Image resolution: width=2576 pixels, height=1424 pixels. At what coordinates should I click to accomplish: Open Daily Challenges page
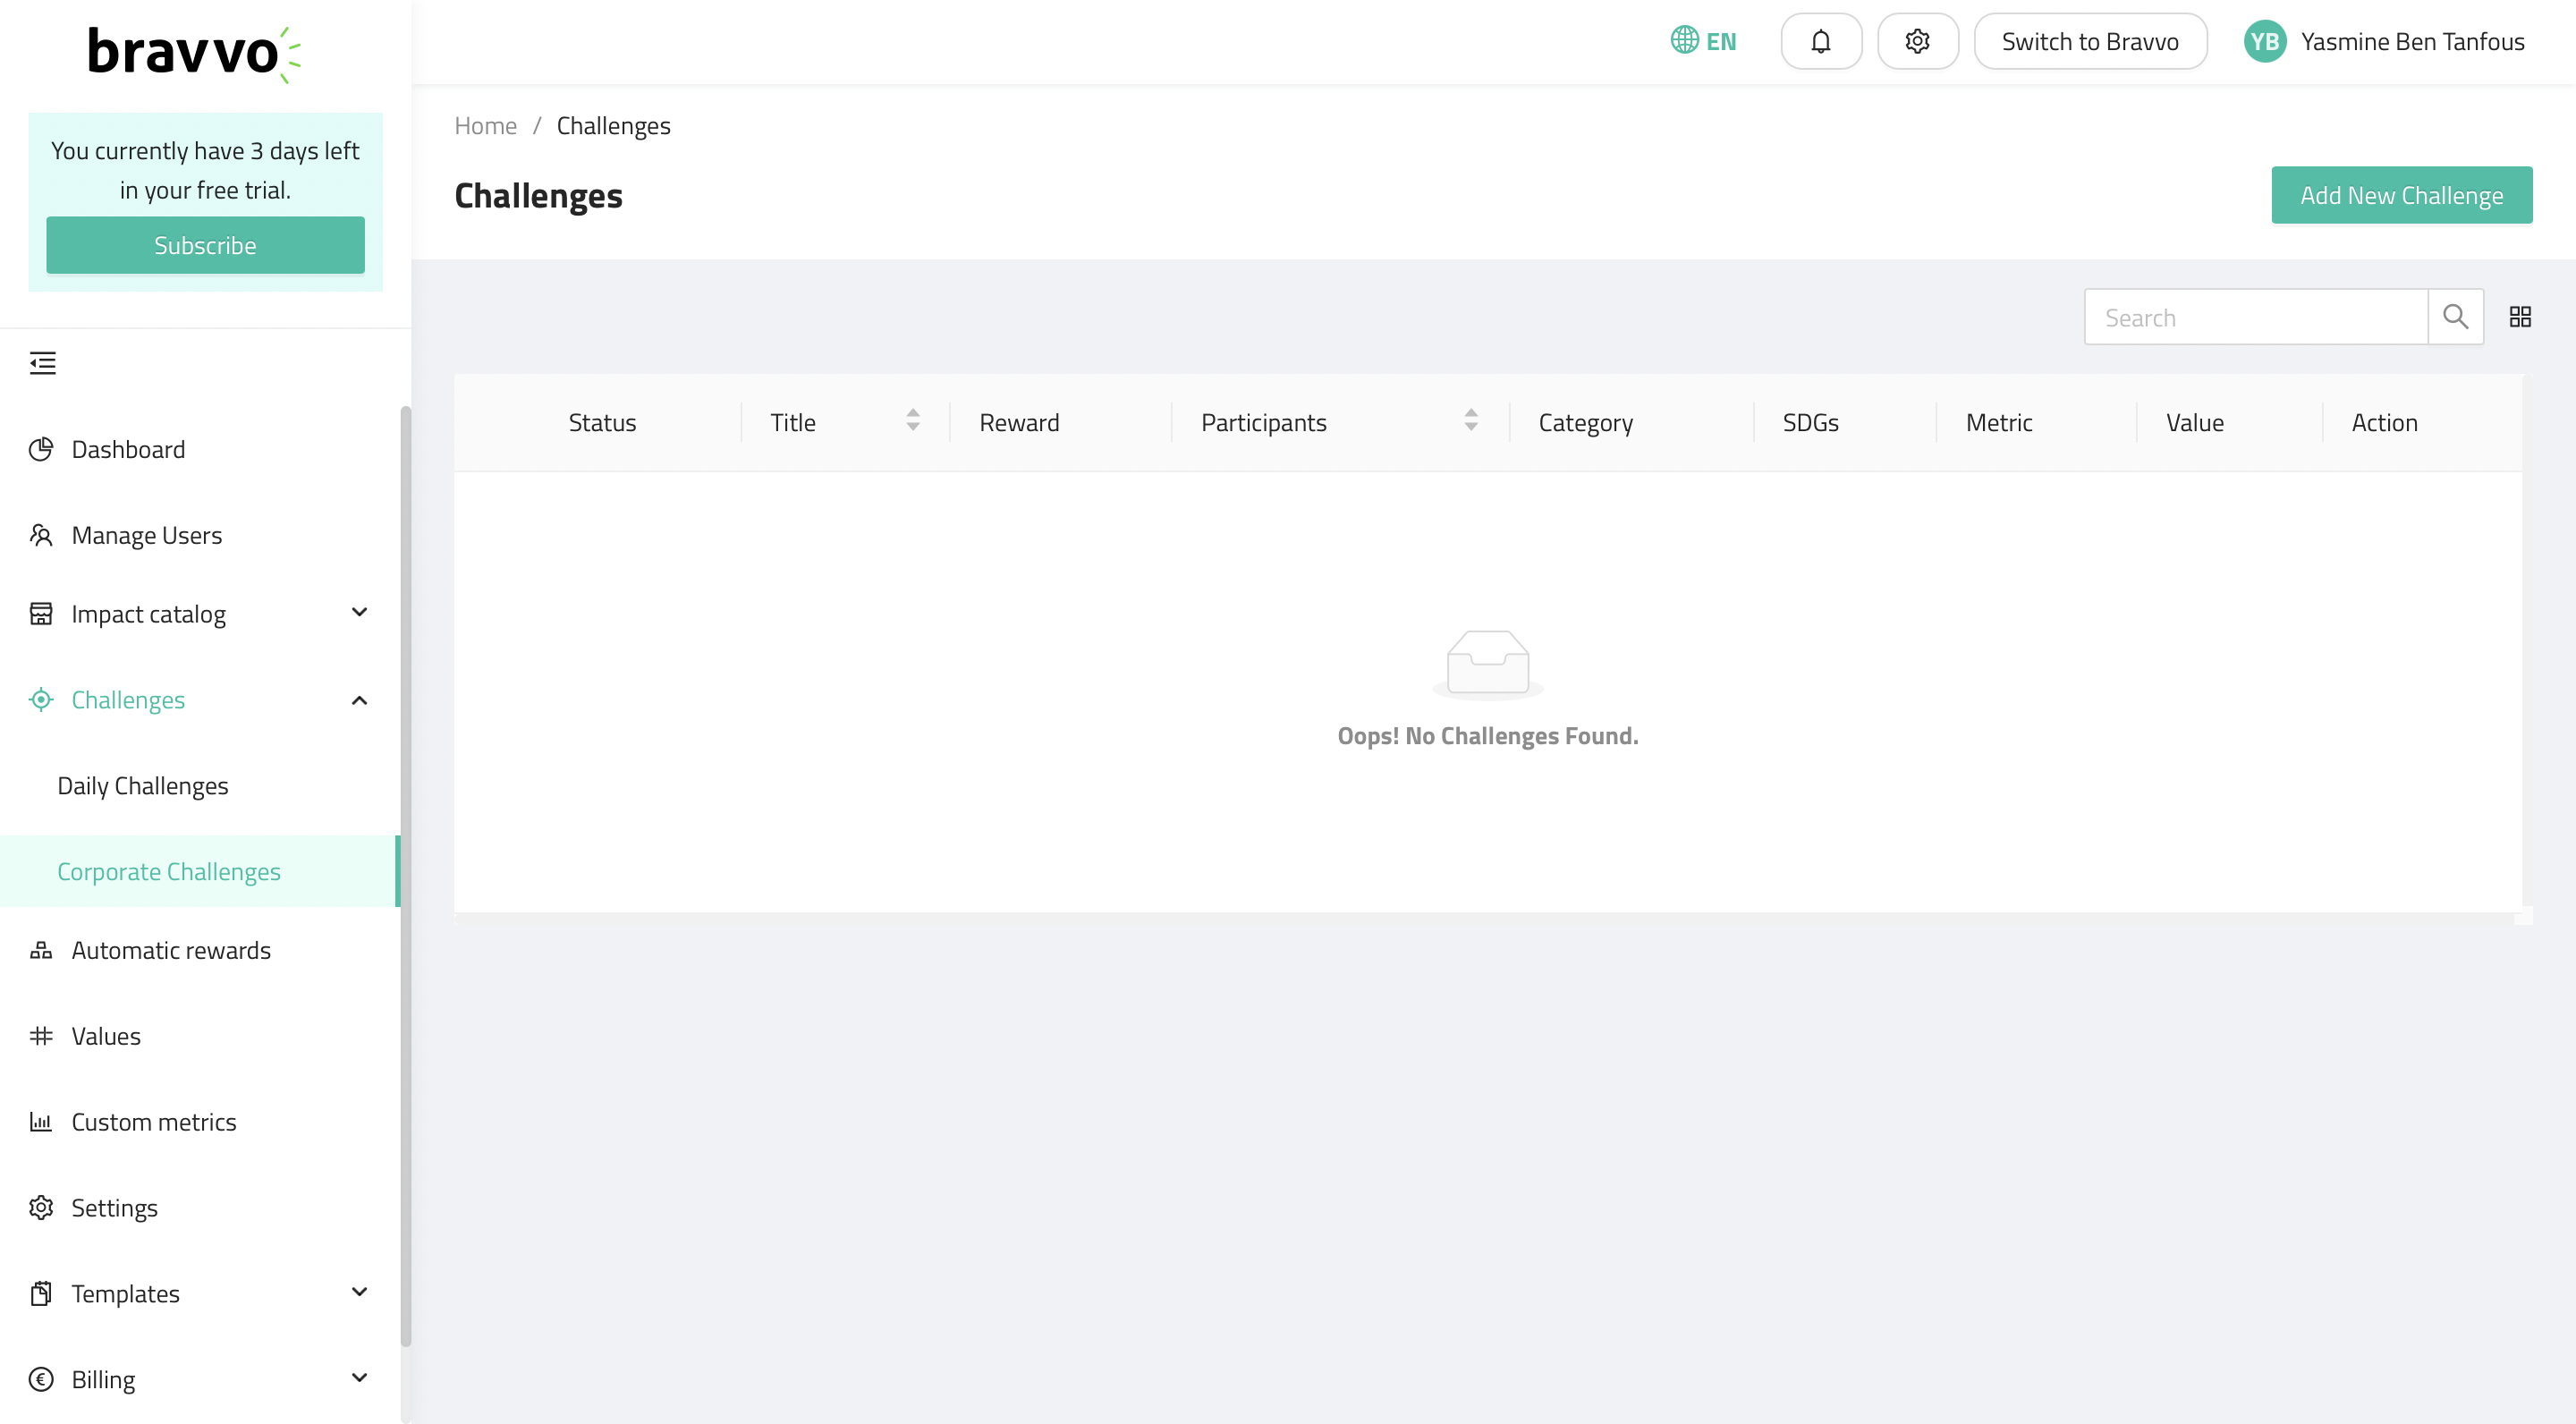click(x=143, y=786)
